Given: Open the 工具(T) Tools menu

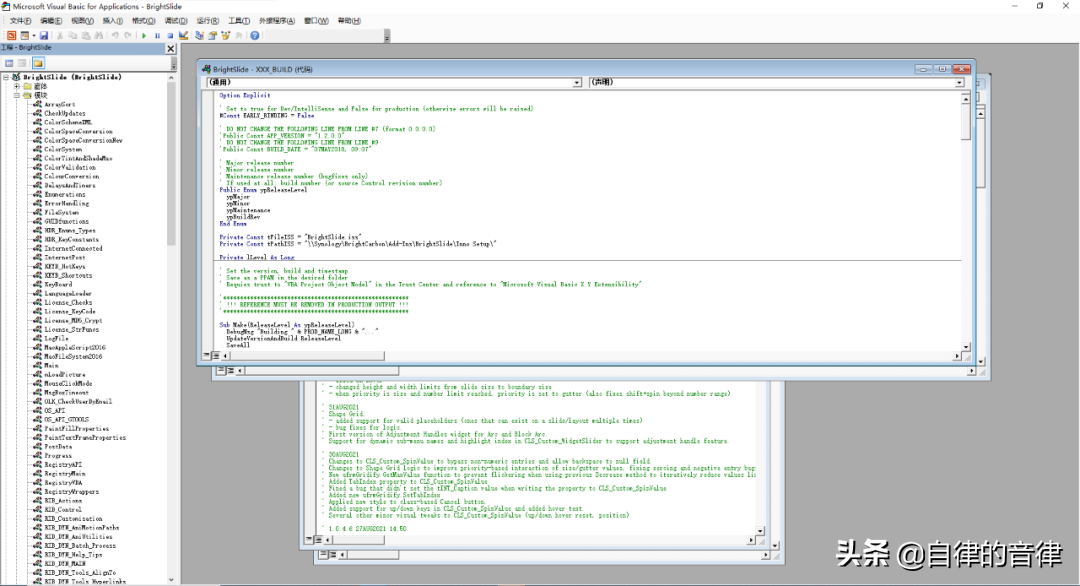Looking at the screenshot, I should pyautogui.click(x=239, y=21).
